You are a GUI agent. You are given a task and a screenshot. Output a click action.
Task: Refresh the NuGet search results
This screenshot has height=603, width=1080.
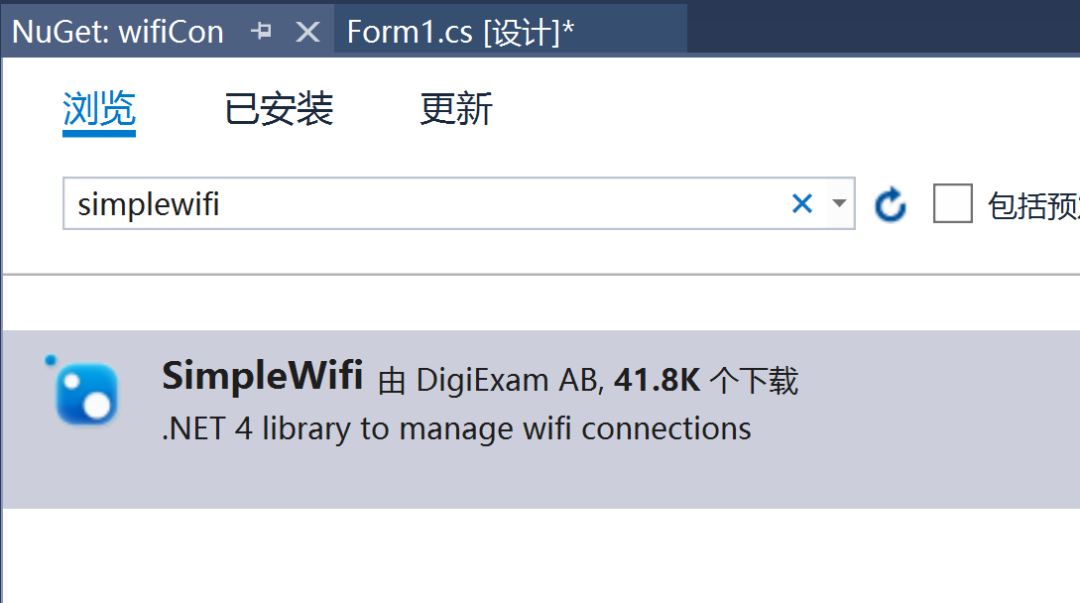pos(890,203)
